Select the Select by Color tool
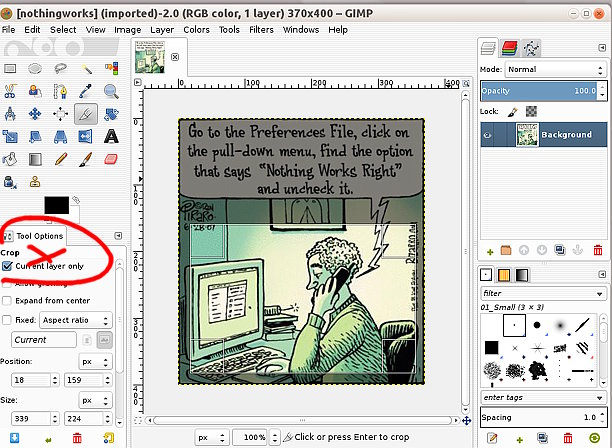The height and width of the screenshot is (448, 612). 111,69
